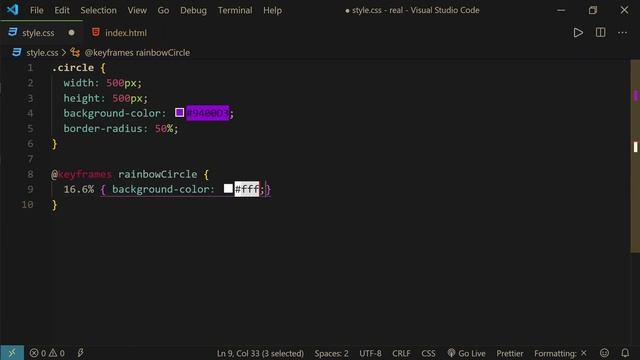Click the notifications bell icon
The width and height of the screenshot is (640, 360).
(625, 353)
